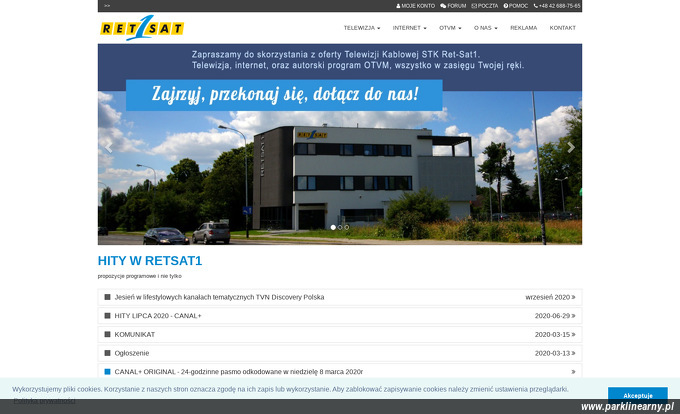The height and width of the screenshot is (414, 680).
Task: Click the date text 'wrzesień 2020'
Action: (548, 297)
